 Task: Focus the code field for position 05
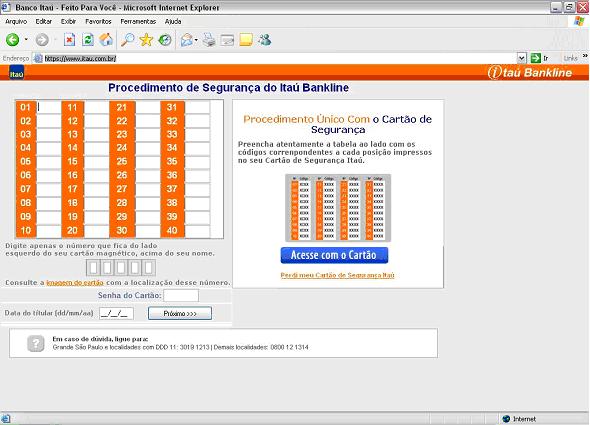49,162
